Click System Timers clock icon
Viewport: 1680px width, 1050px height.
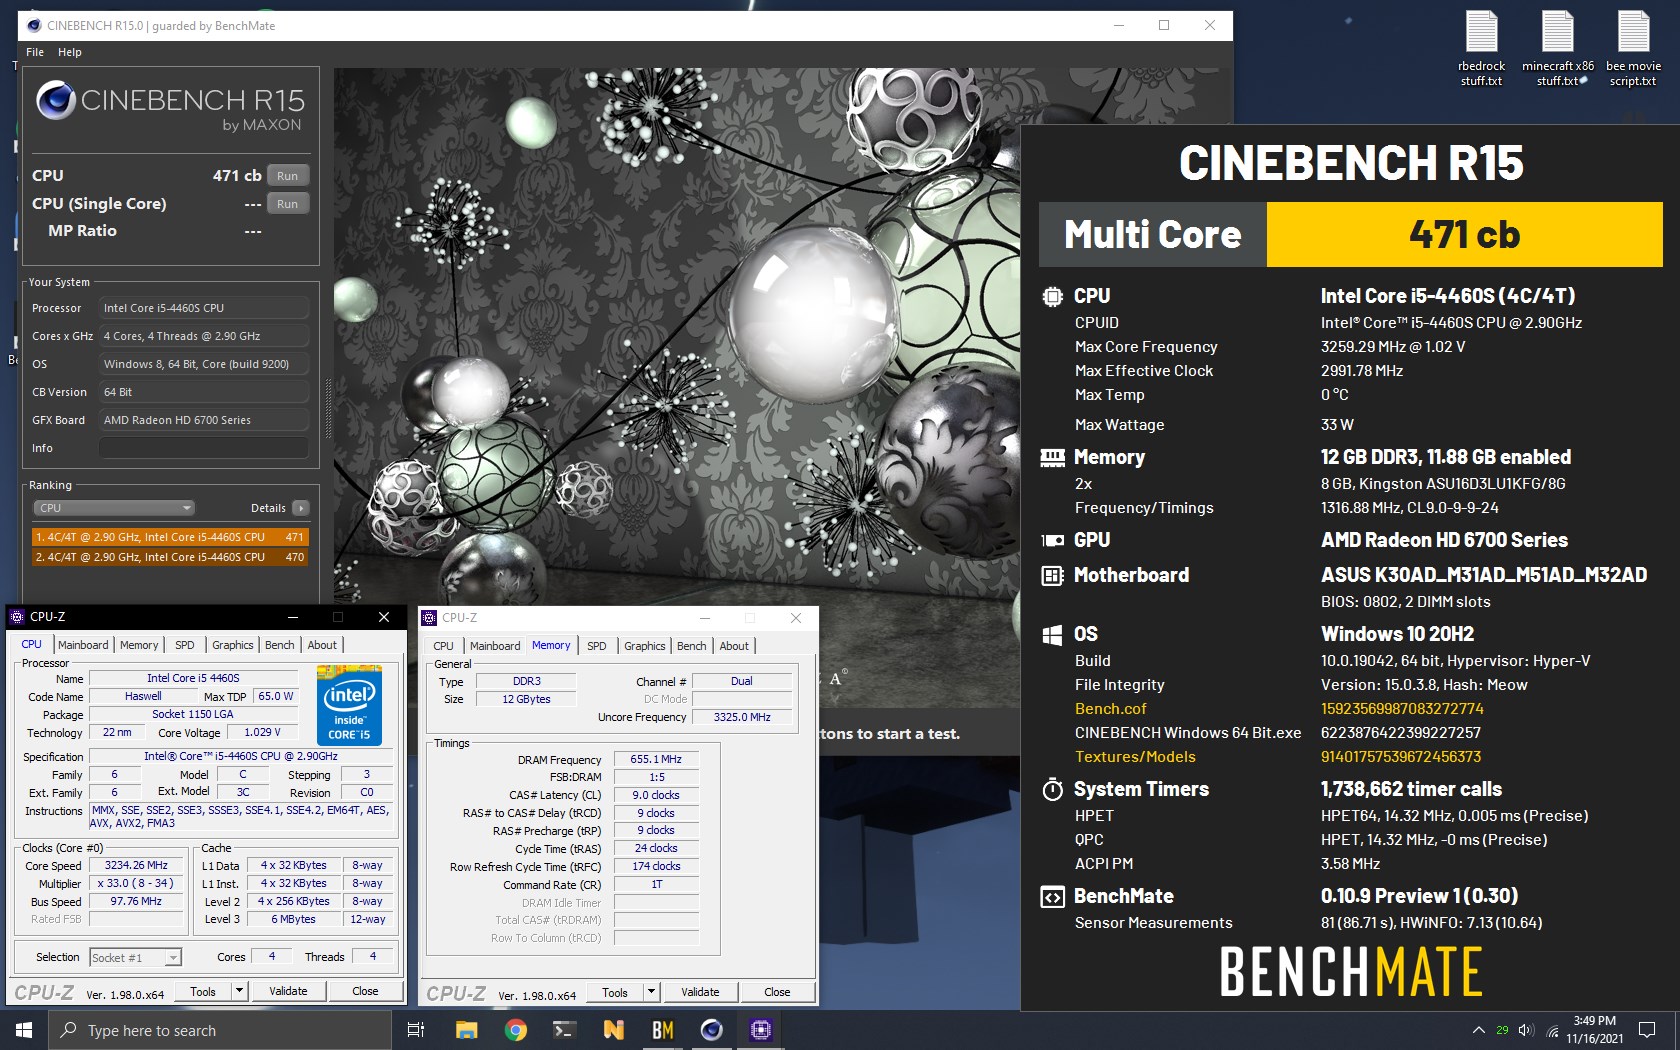tap(1052, 789)
